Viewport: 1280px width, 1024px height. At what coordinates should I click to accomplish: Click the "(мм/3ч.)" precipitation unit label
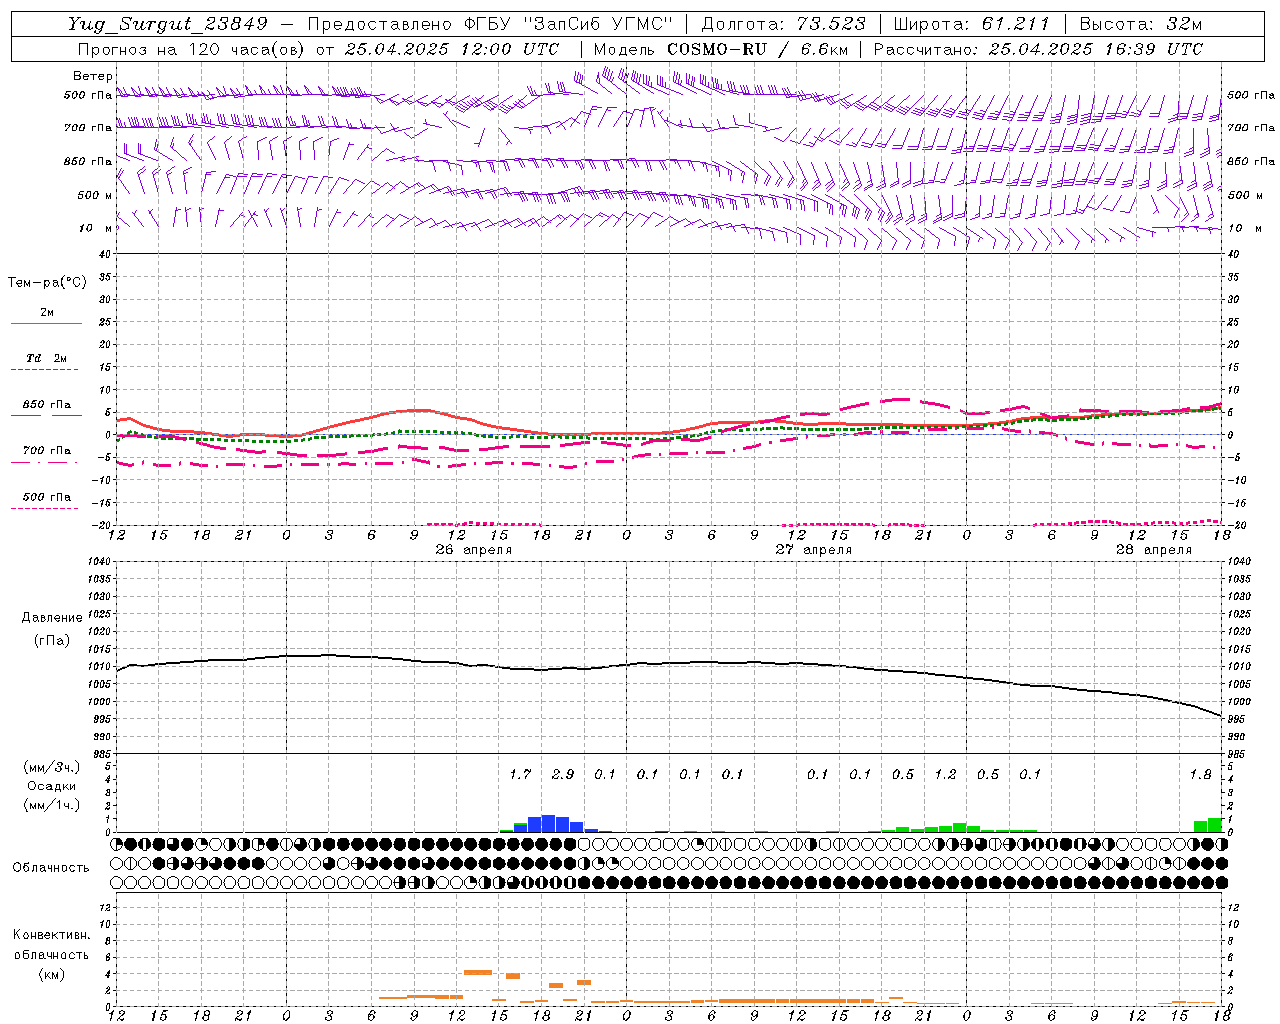pyautogui.click(x=52, y=767)
